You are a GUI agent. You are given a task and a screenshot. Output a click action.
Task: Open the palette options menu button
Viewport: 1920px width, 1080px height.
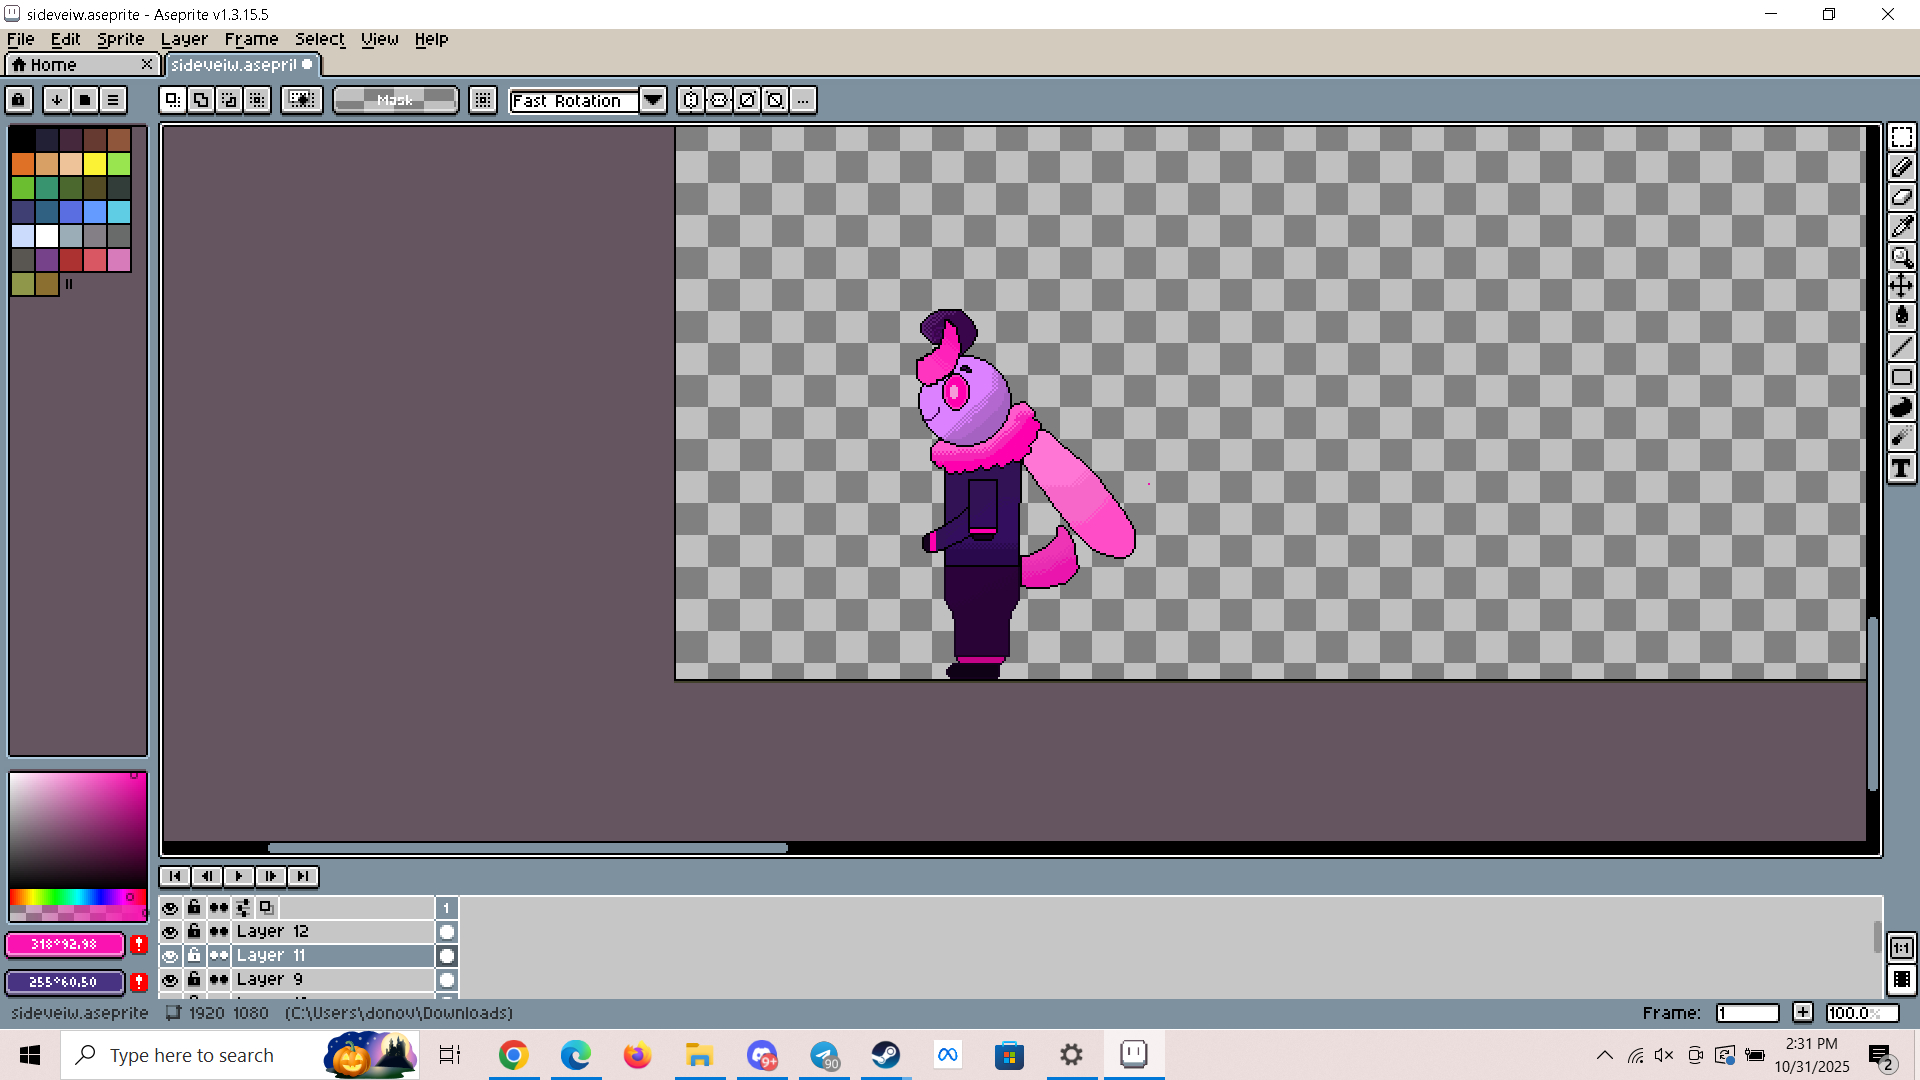coord(113,100)
